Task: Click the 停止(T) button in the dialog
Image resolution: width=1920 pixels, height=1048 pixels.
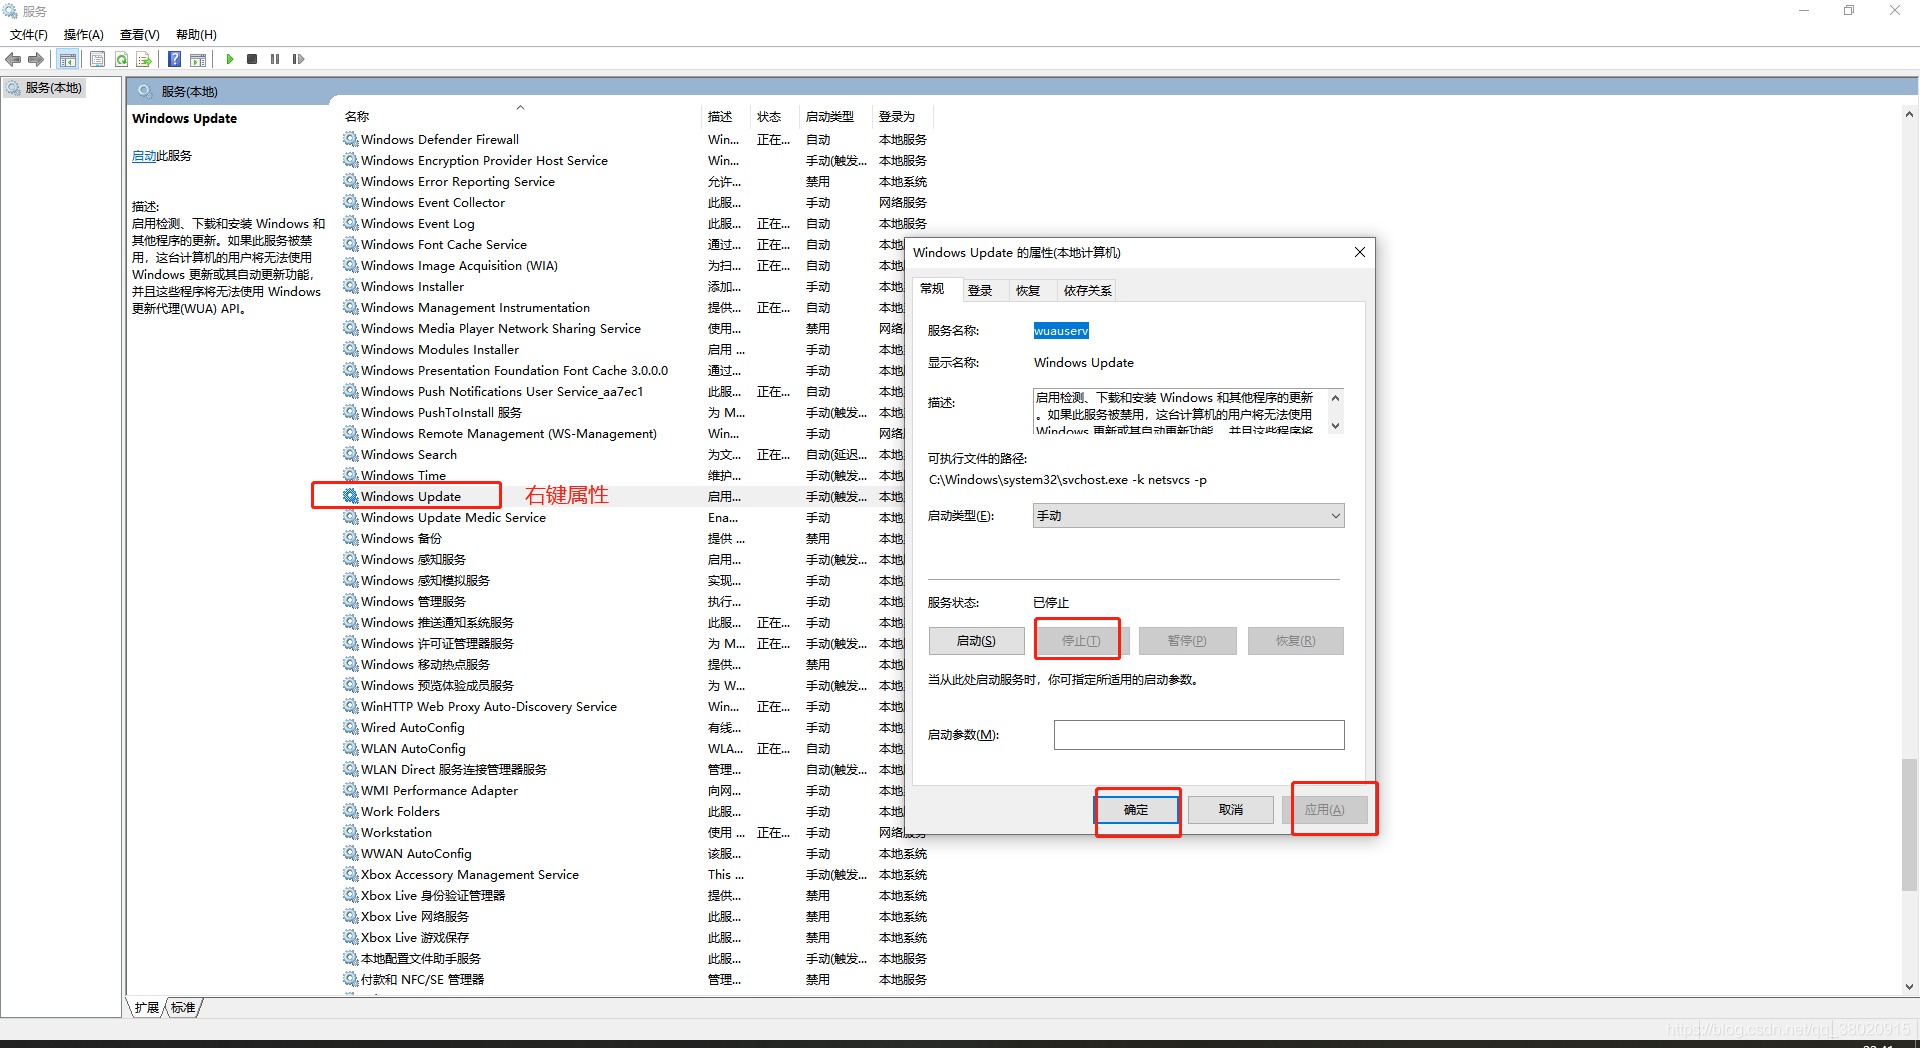Action: pos(1081,641)
